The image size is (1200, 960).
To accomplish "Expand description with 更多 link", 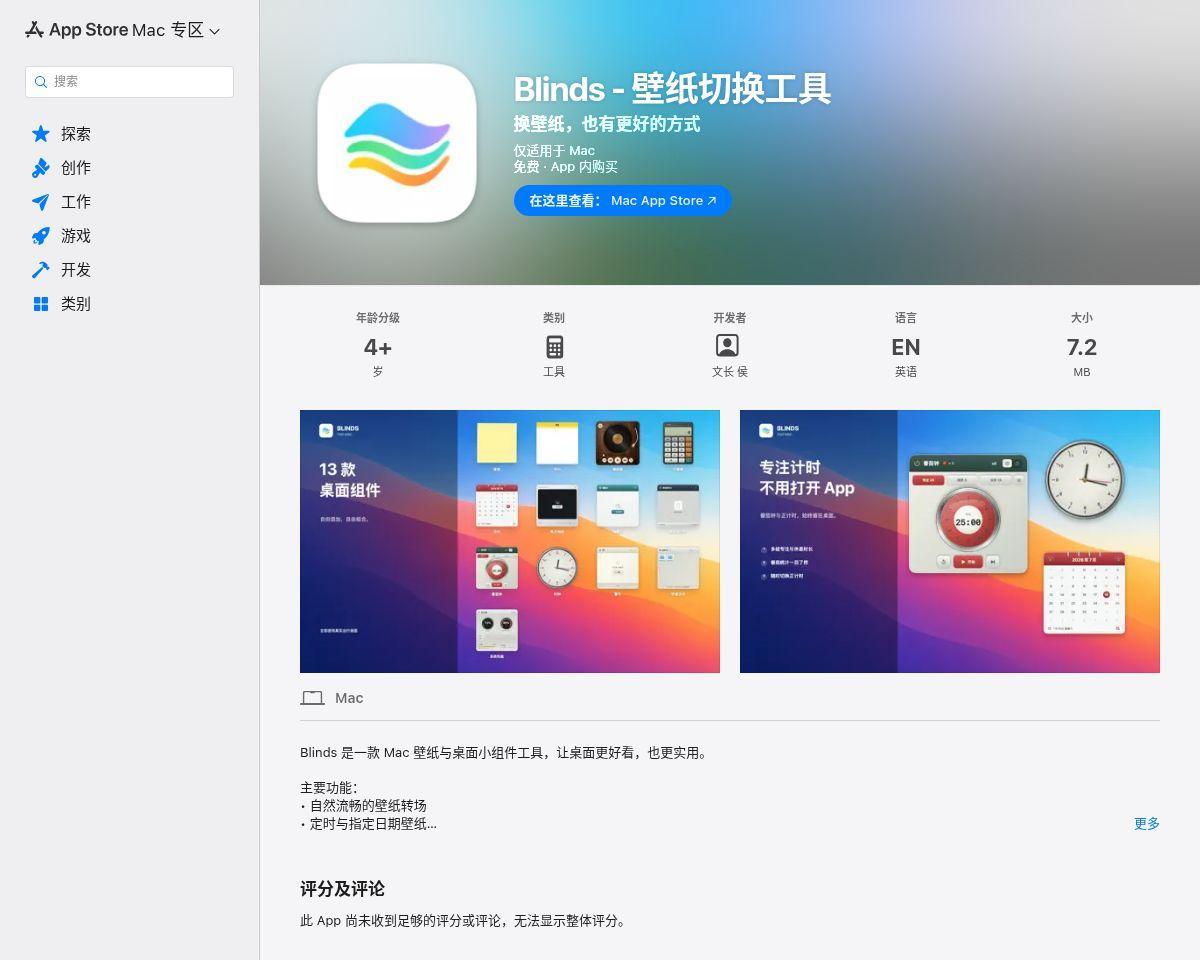I will click(x=1147, y=824).
